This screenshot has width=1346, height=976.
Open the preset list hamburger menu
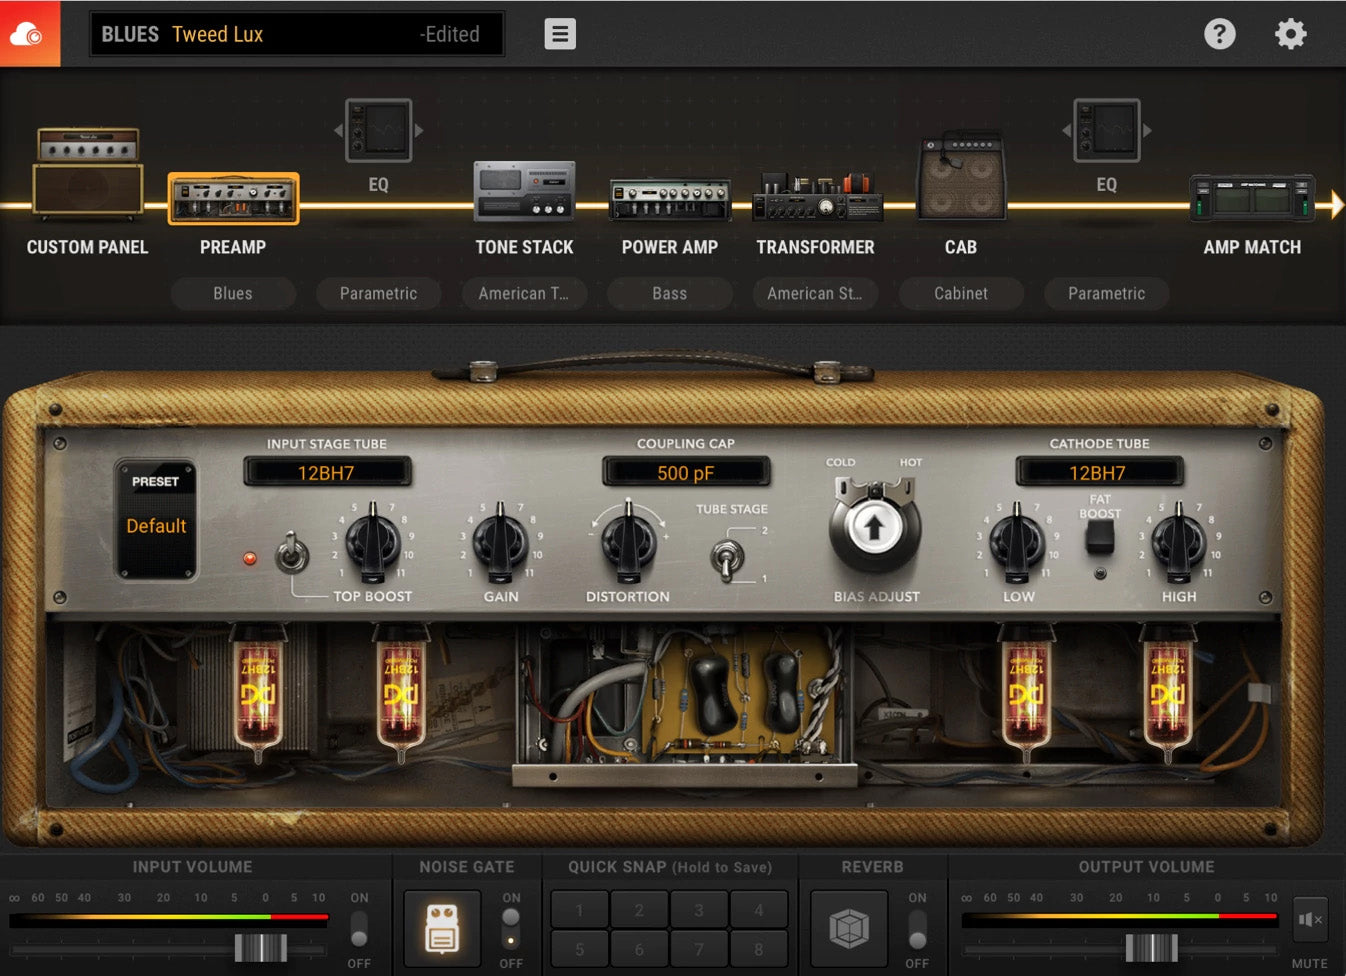click(560, 34)
